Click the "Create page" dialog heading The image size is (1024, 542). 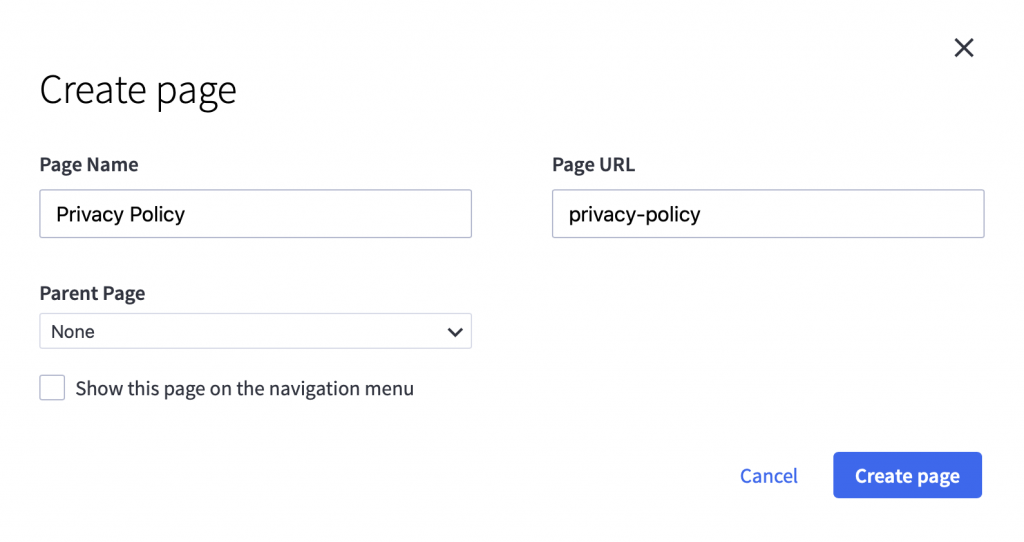(138, 91)
